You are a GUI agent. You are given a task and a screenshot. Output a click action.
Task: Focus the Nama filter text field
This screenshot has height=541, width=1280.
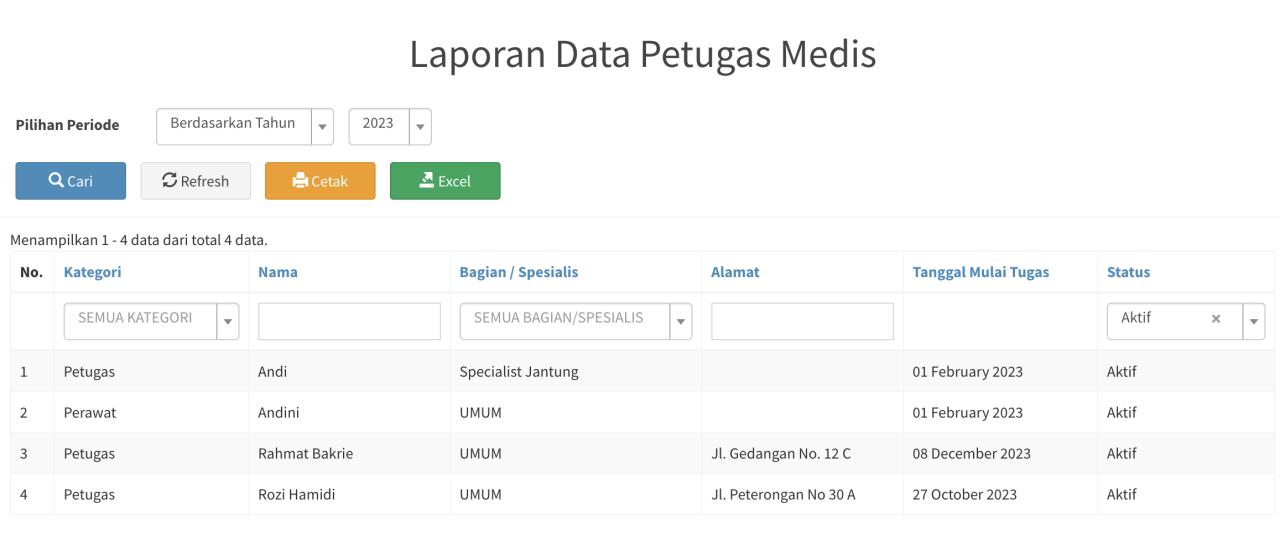[349, 321]
